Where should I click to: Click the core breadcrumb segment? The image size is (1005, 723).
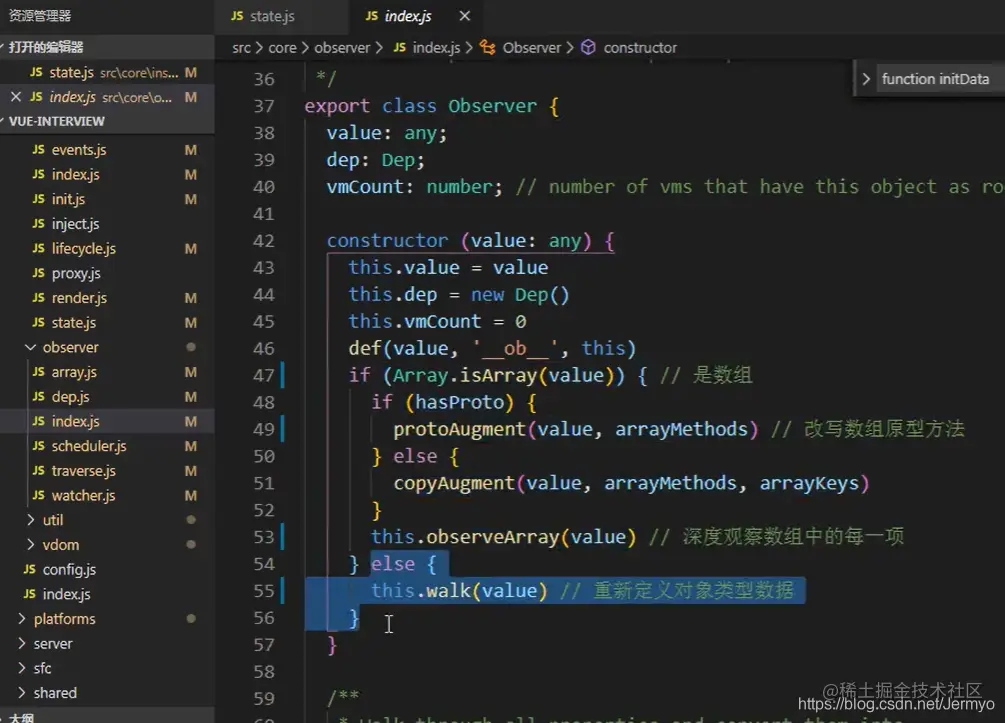tap(282, 47)
